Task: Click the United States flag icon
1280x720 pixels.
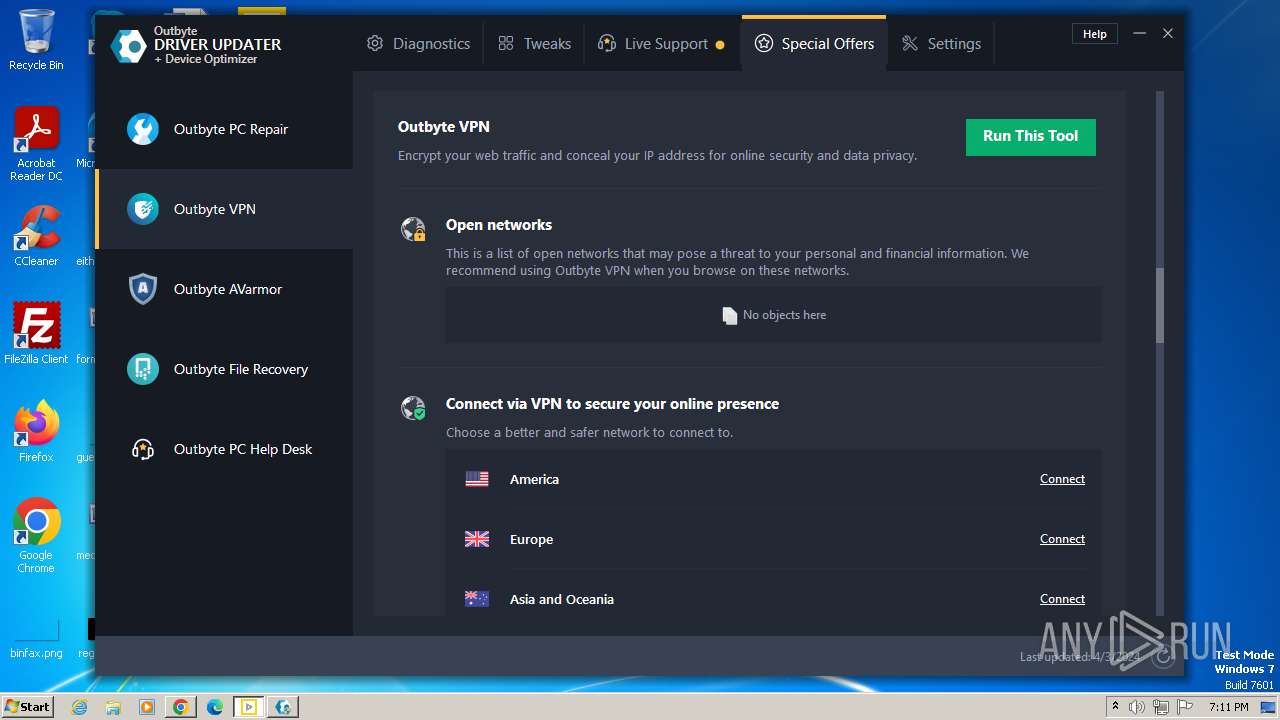Action: (x=477, y=479)
